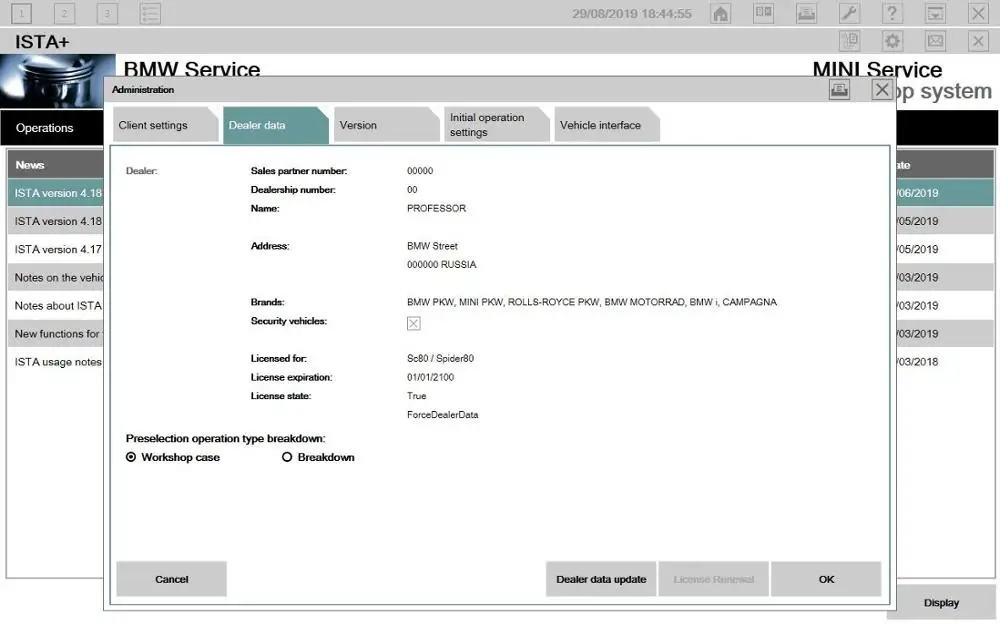The width and height of the screenshot is (1000, 625).
Task: Click the License state value True
Action: click(x=416, y=396)
